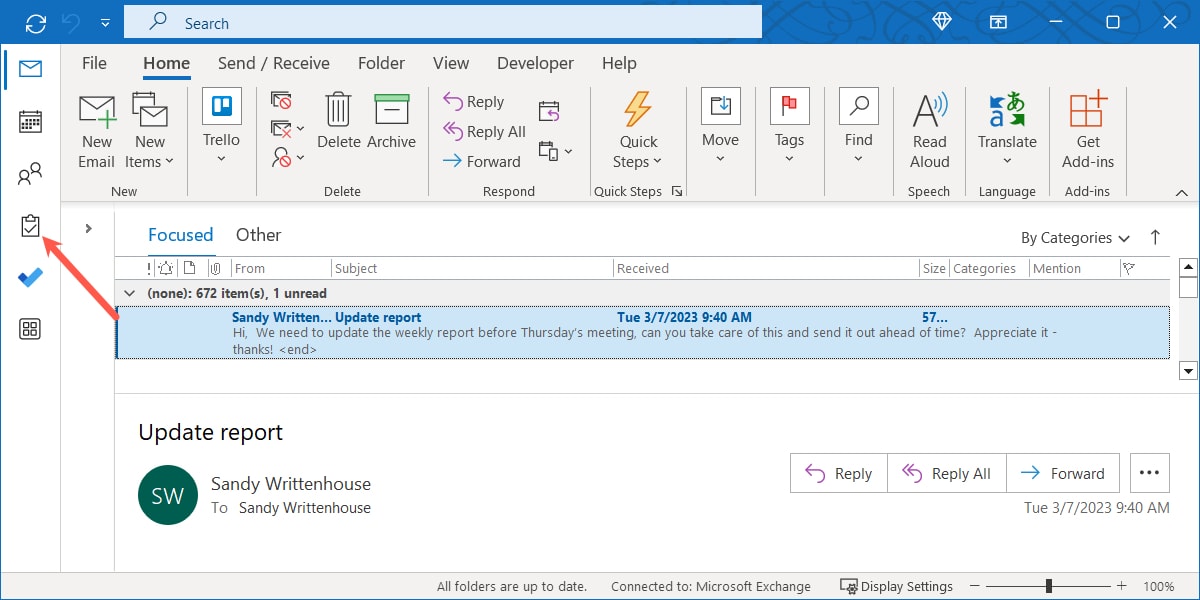
Task: Open the Send / Receive ribbon tab
Action: (x=273, y=62)
